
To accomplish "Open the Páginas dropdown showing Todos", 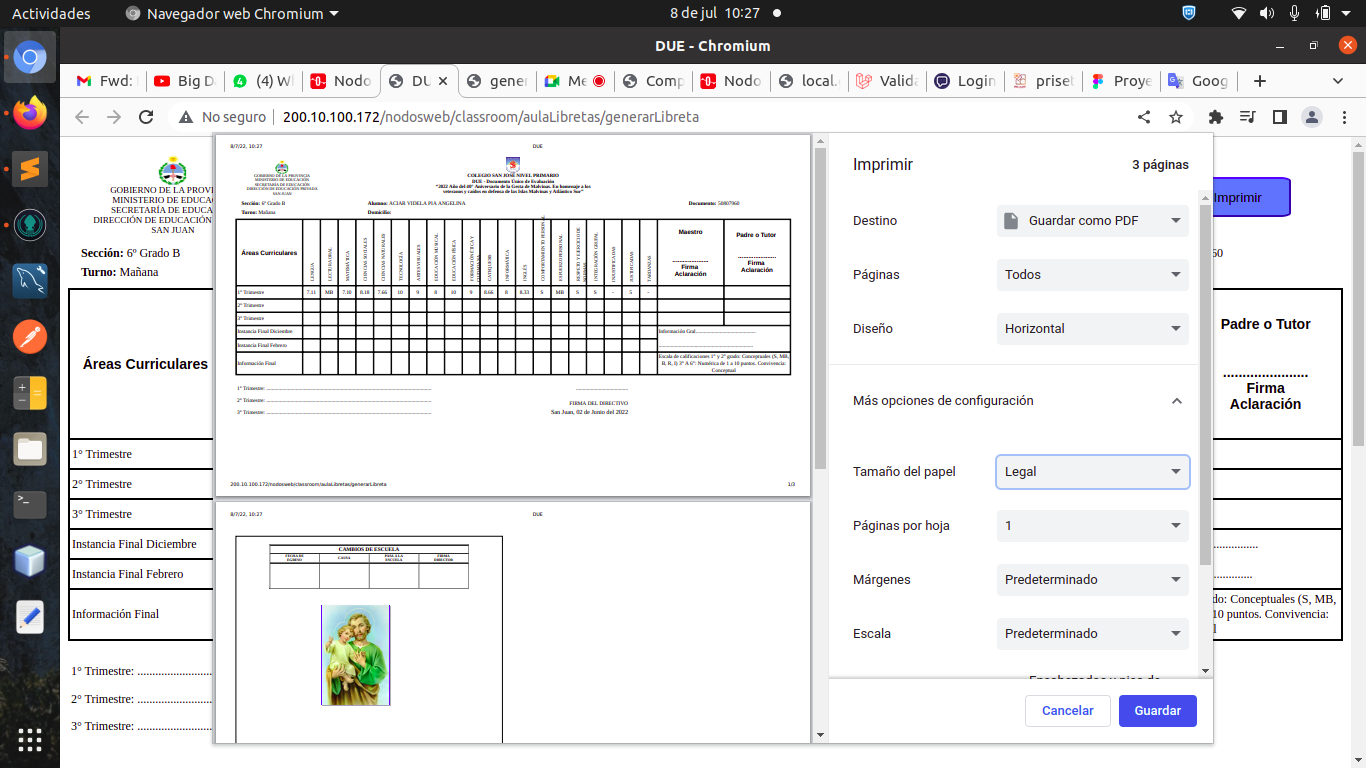I will click(x=1092, y=275).
